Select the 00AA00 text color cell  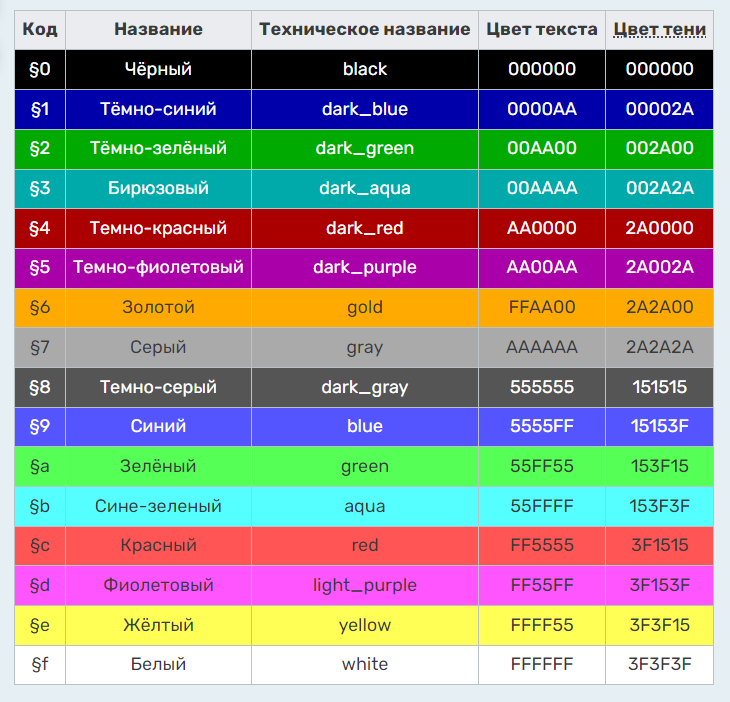point(542,149)
